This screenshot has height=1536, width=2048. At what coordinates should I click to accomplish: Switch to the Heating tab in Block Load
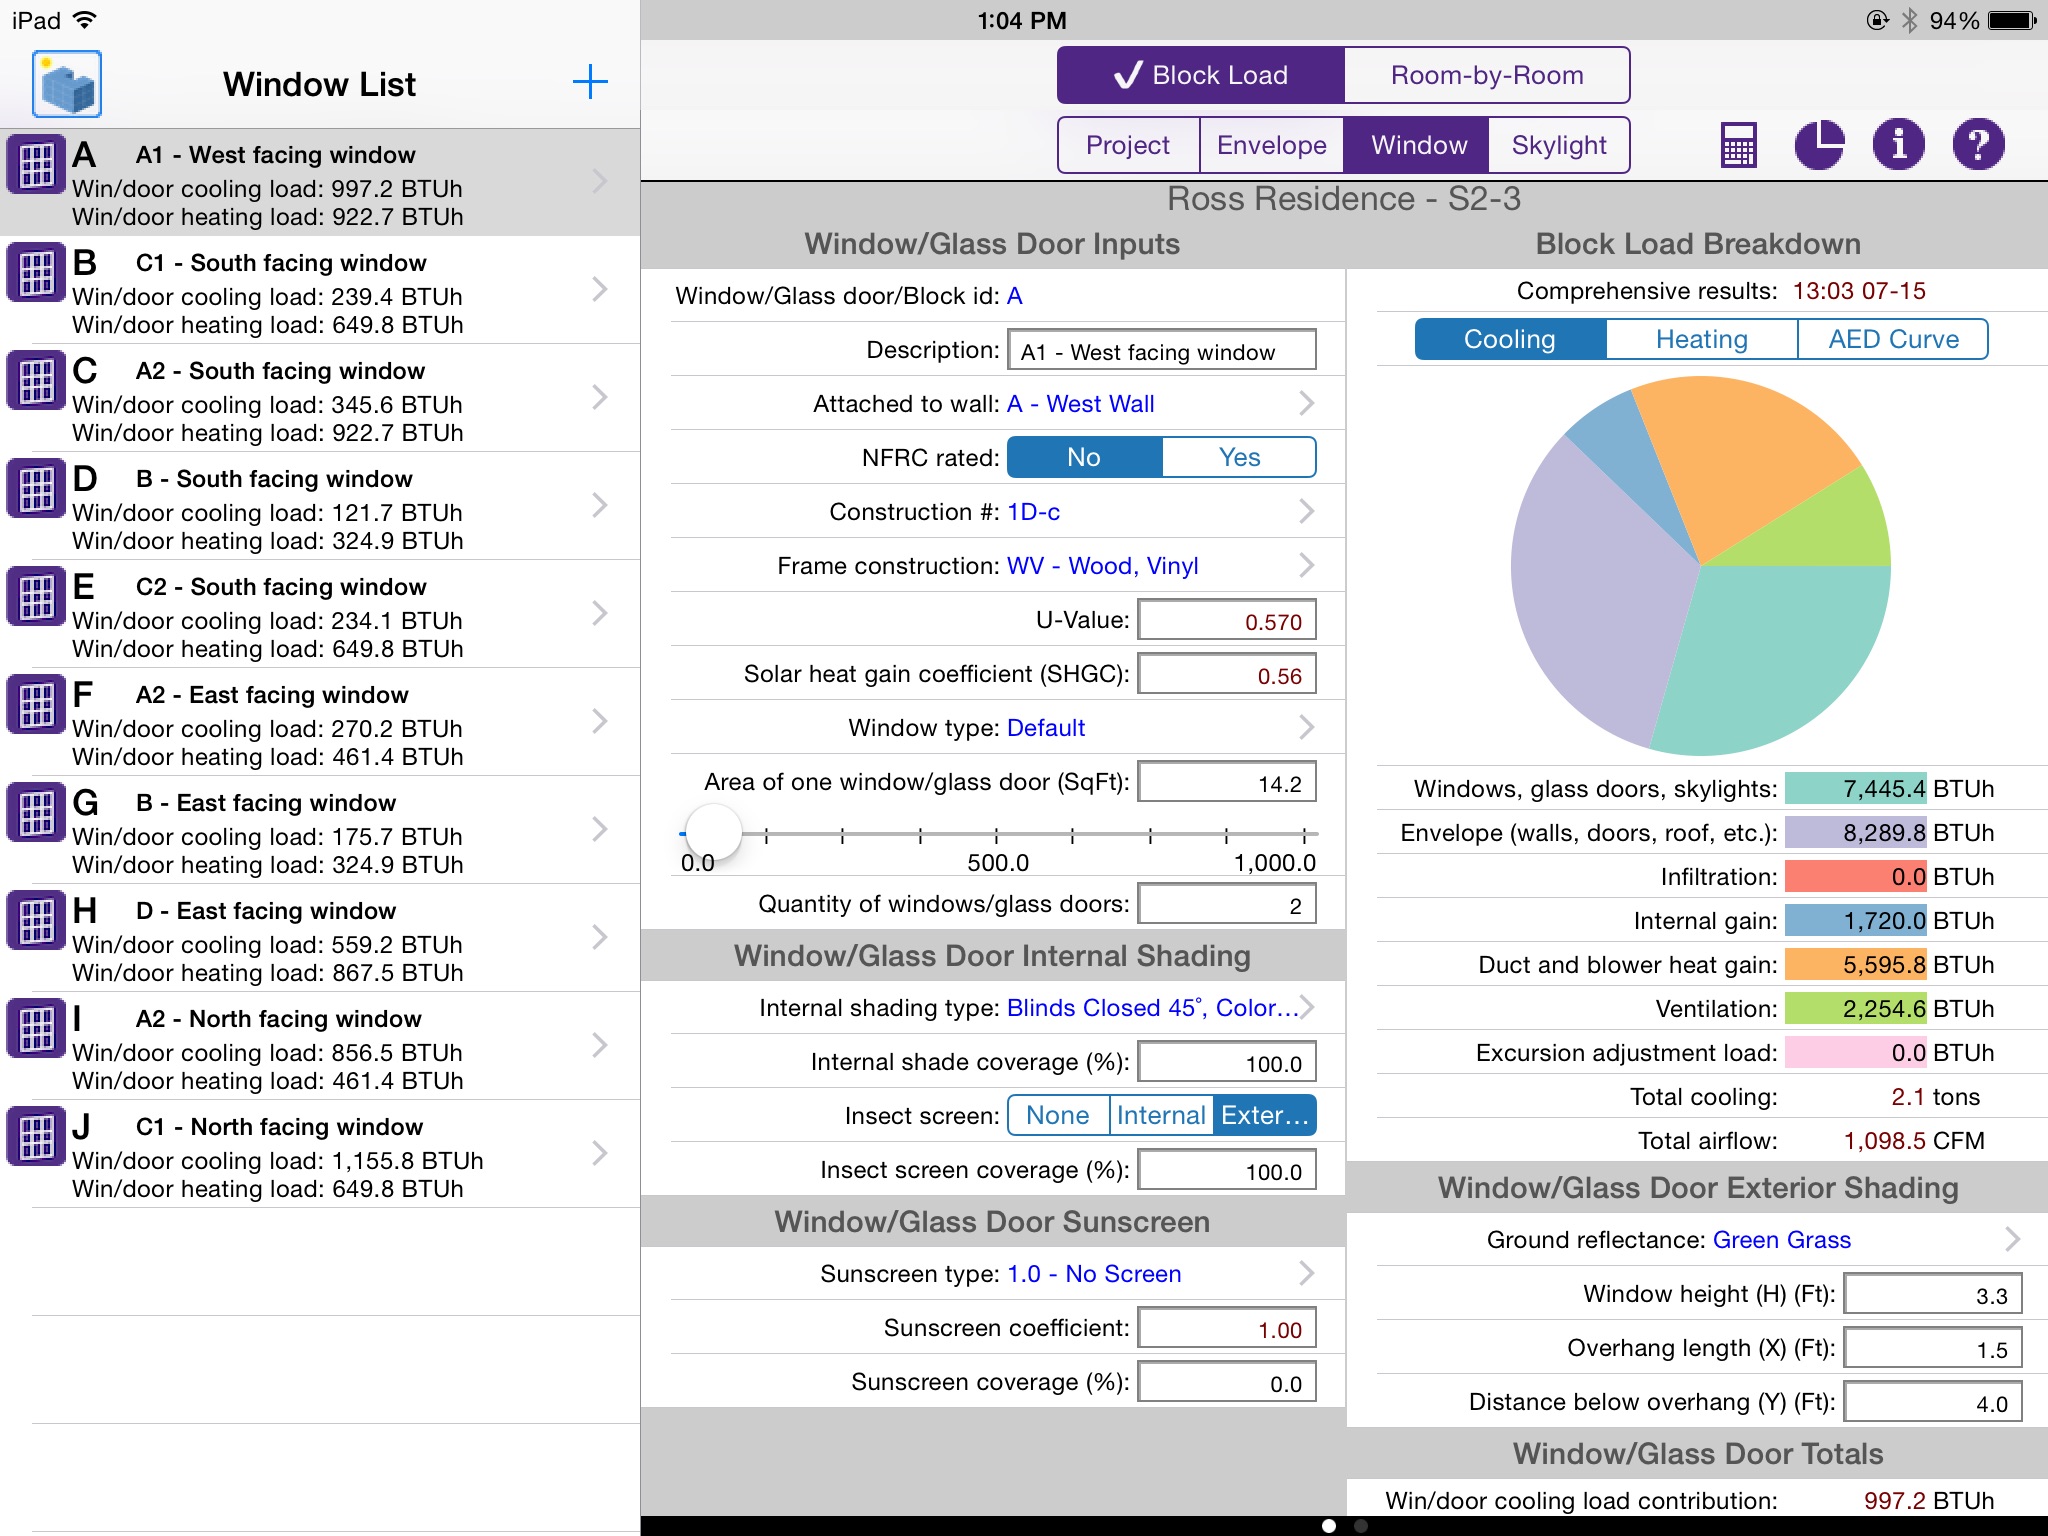pyautogui.click(x=1698, y=340)
